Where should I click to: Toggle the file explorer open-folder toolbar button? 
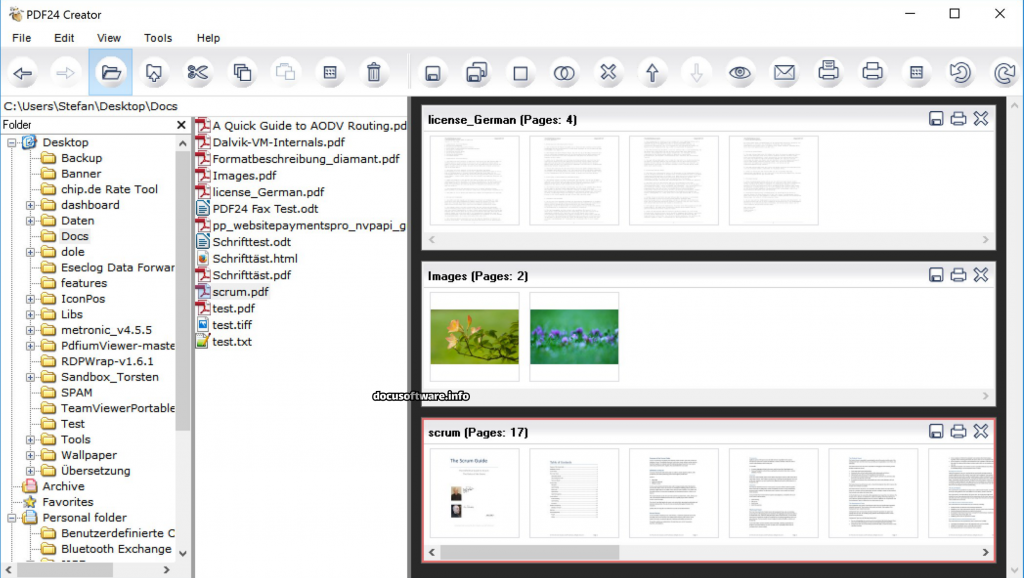[110, 72]
